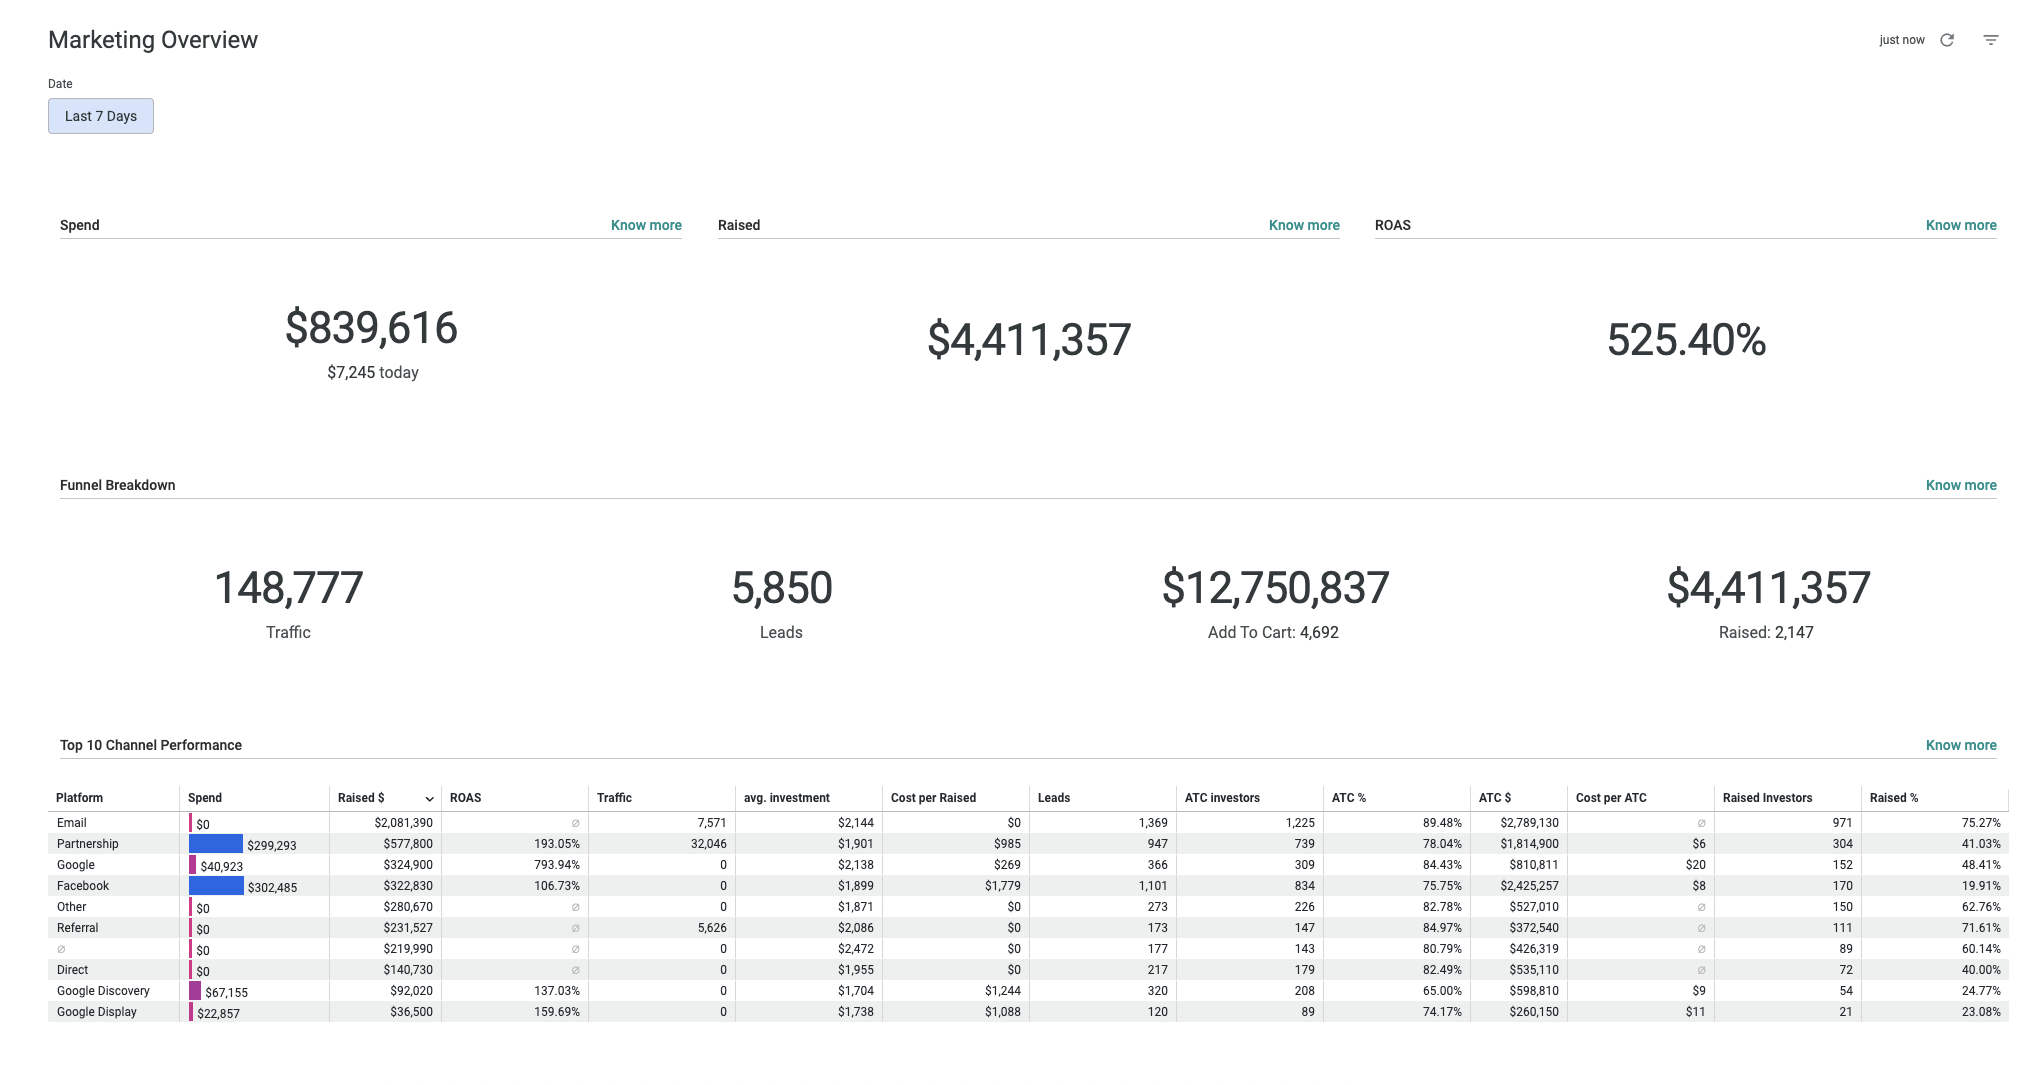
Task: Click the Google Discovery platform cell
Action: (x=103, y=991)
